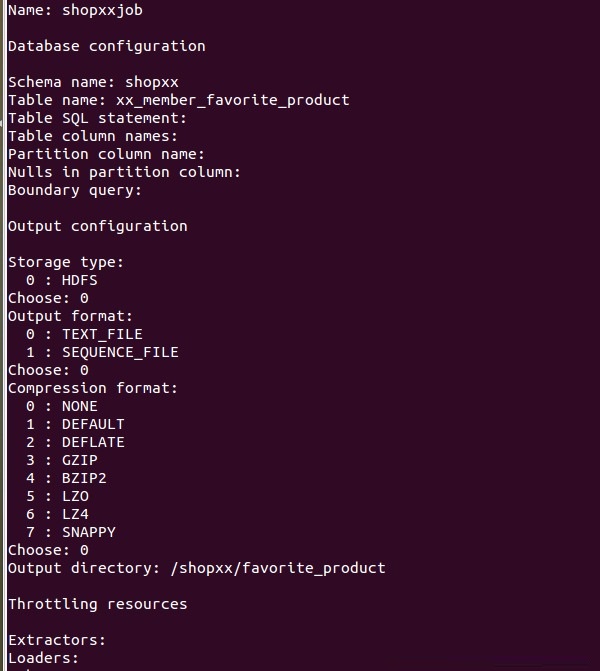Click the Partition column name prompt
600x671 pixels.
click(107, 154)
